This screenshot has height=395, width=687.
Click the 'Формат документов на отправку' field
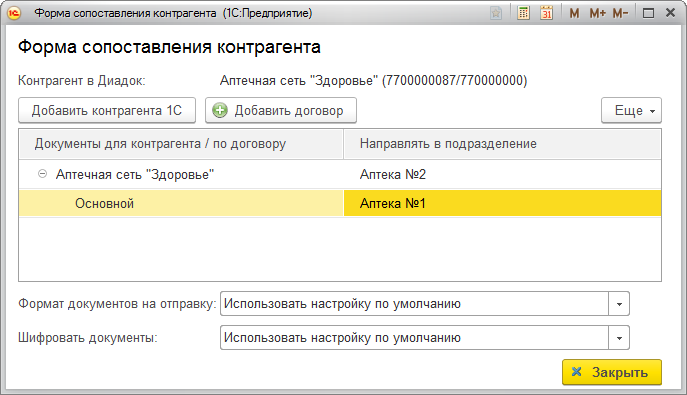point(414,304)
